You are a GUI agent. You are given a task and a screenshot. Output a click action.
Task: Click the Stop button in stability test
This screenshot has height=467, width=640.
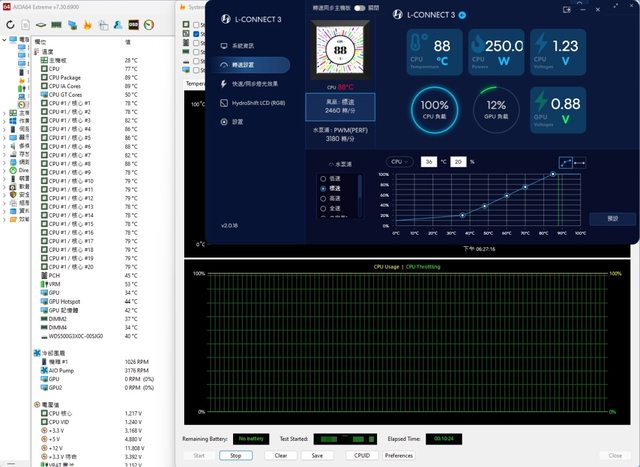pos(236,455)
